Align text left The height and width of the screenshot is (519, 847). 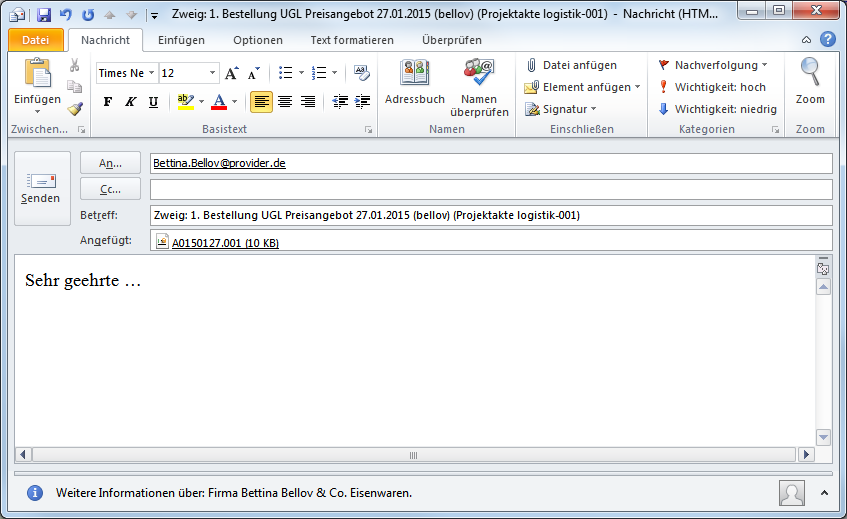tap(261, 102)
